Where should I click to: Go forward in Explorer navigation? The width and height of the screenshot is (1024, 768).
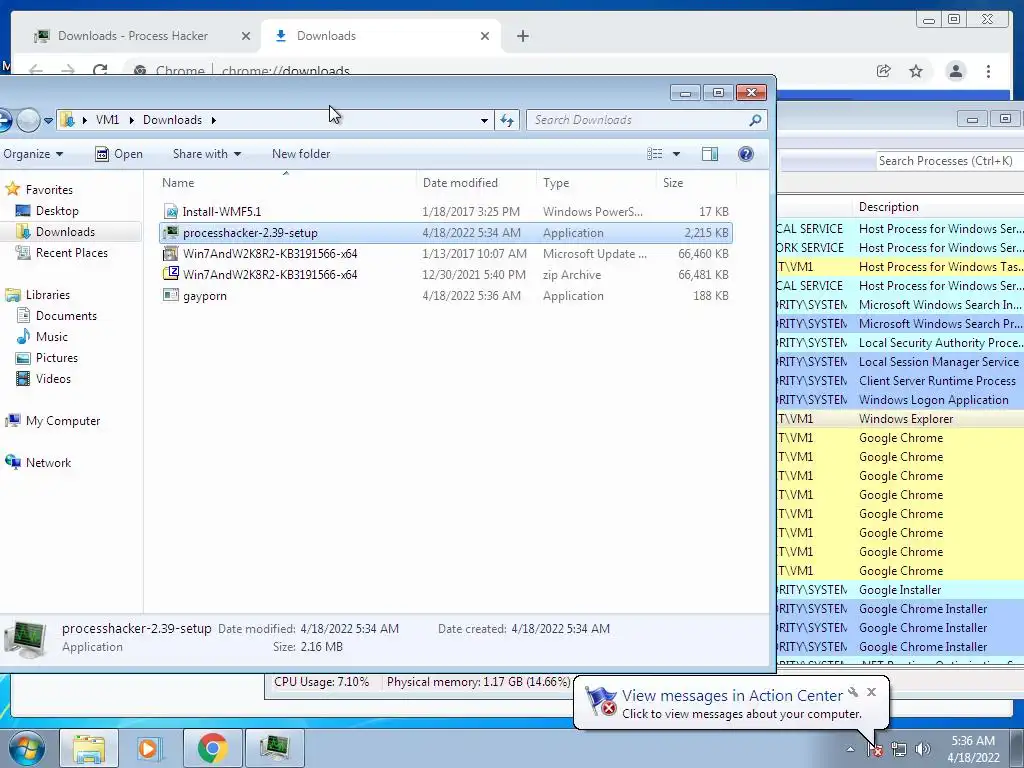point(28,120)
